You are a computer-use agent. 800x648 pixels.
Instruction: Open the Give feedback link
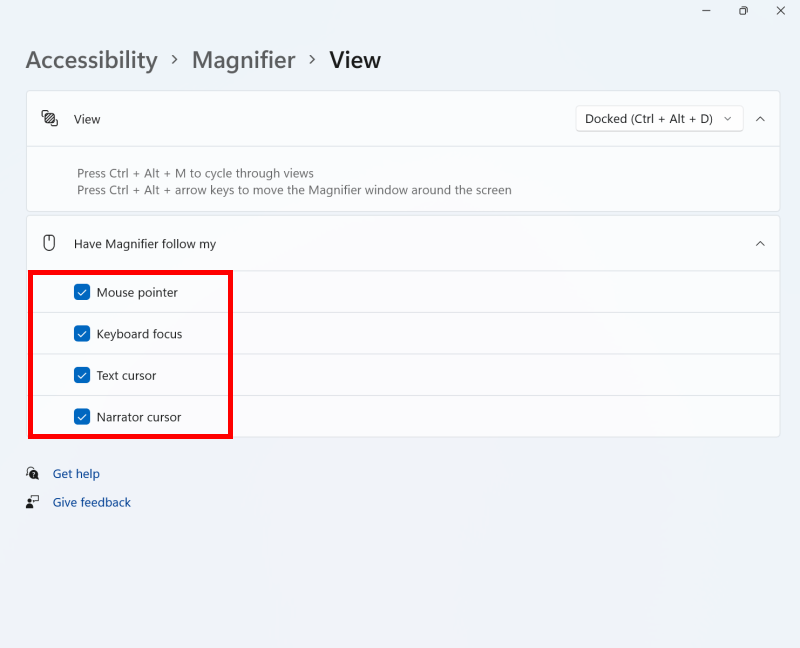tap(92, 502)
